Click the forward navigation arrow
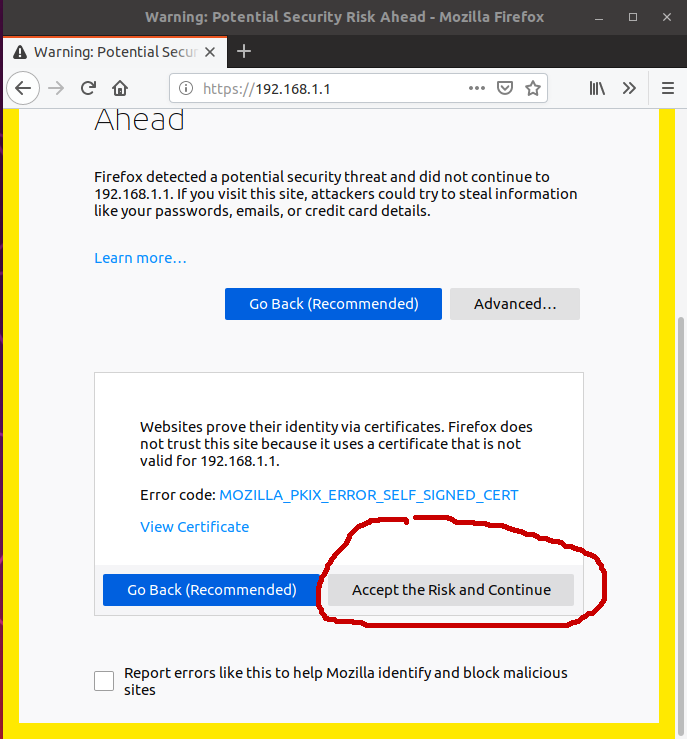Image resolution: width=687 pixels, height=739 pixels. pyautogui.click(x=56, y=88)
